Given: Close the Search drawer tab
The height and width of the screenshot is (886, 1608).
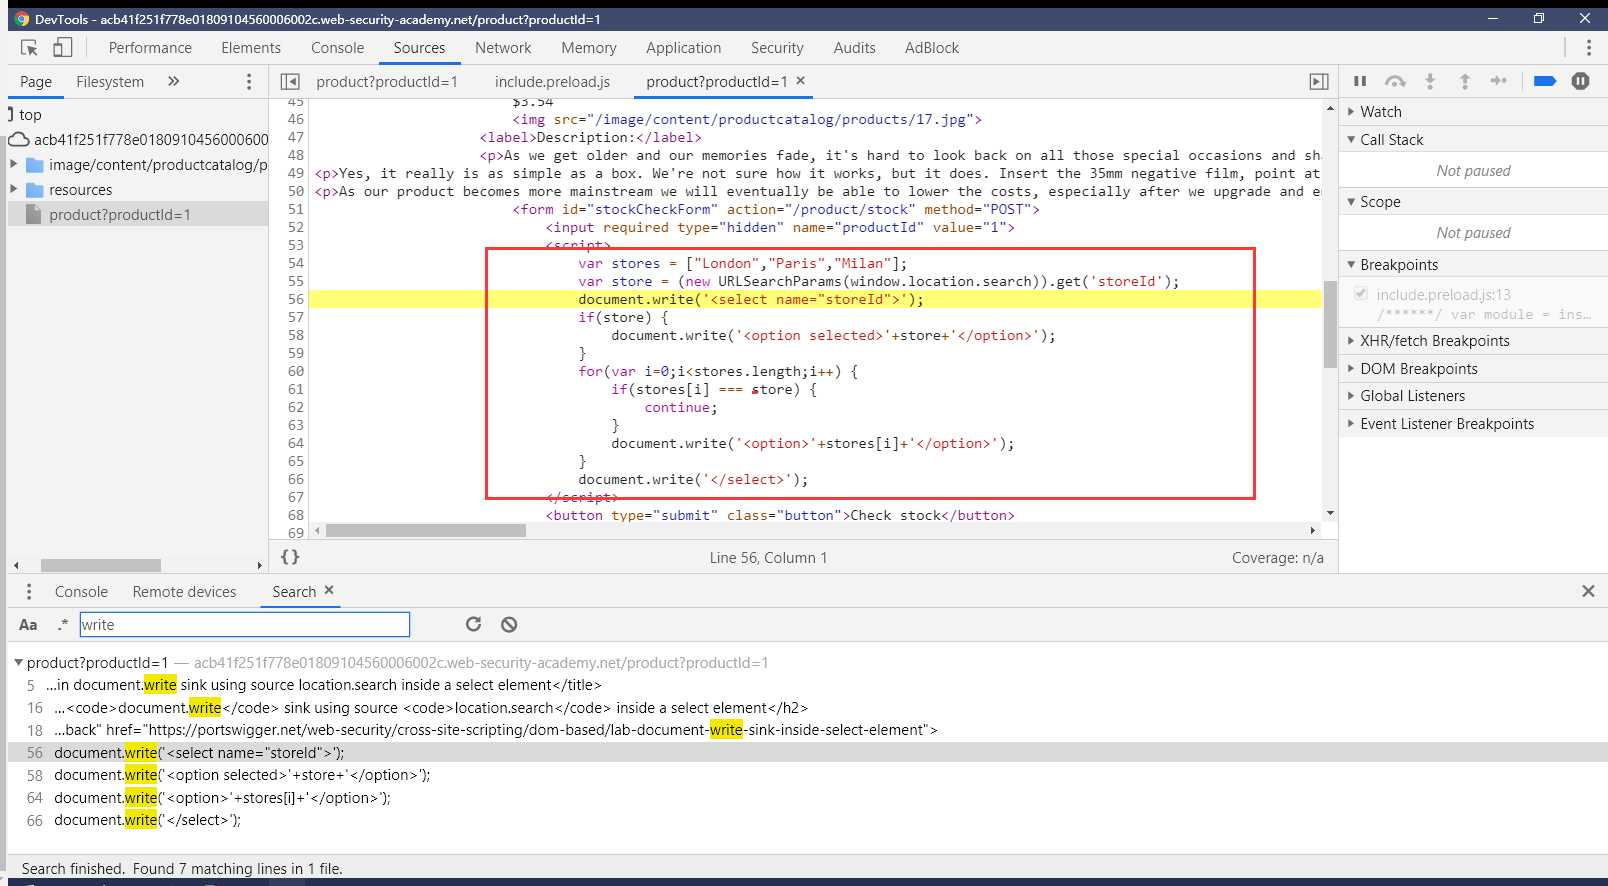Looking at the screenshot, I should point(329,590).
